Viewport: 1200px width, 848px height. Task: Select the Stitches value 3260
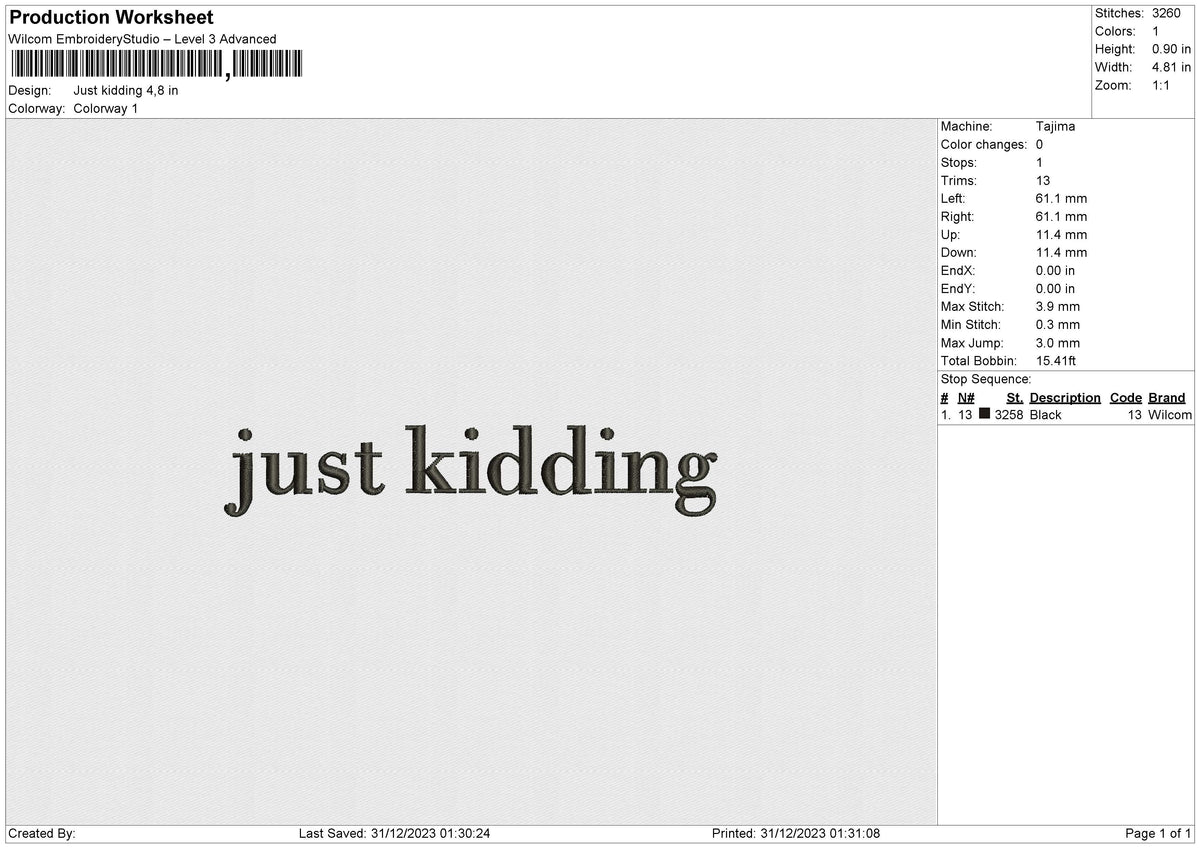(1166, 13)
